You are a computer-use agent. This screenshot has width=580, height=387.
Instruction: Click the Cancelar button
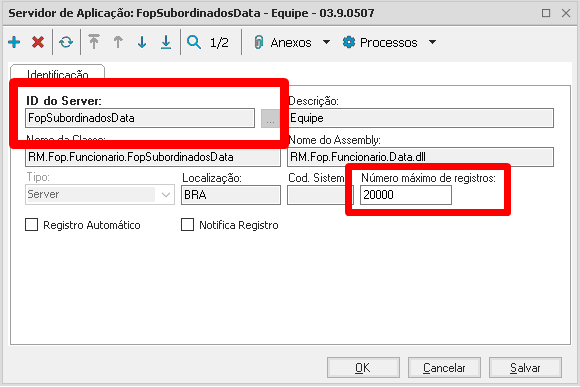pos(444,368)
